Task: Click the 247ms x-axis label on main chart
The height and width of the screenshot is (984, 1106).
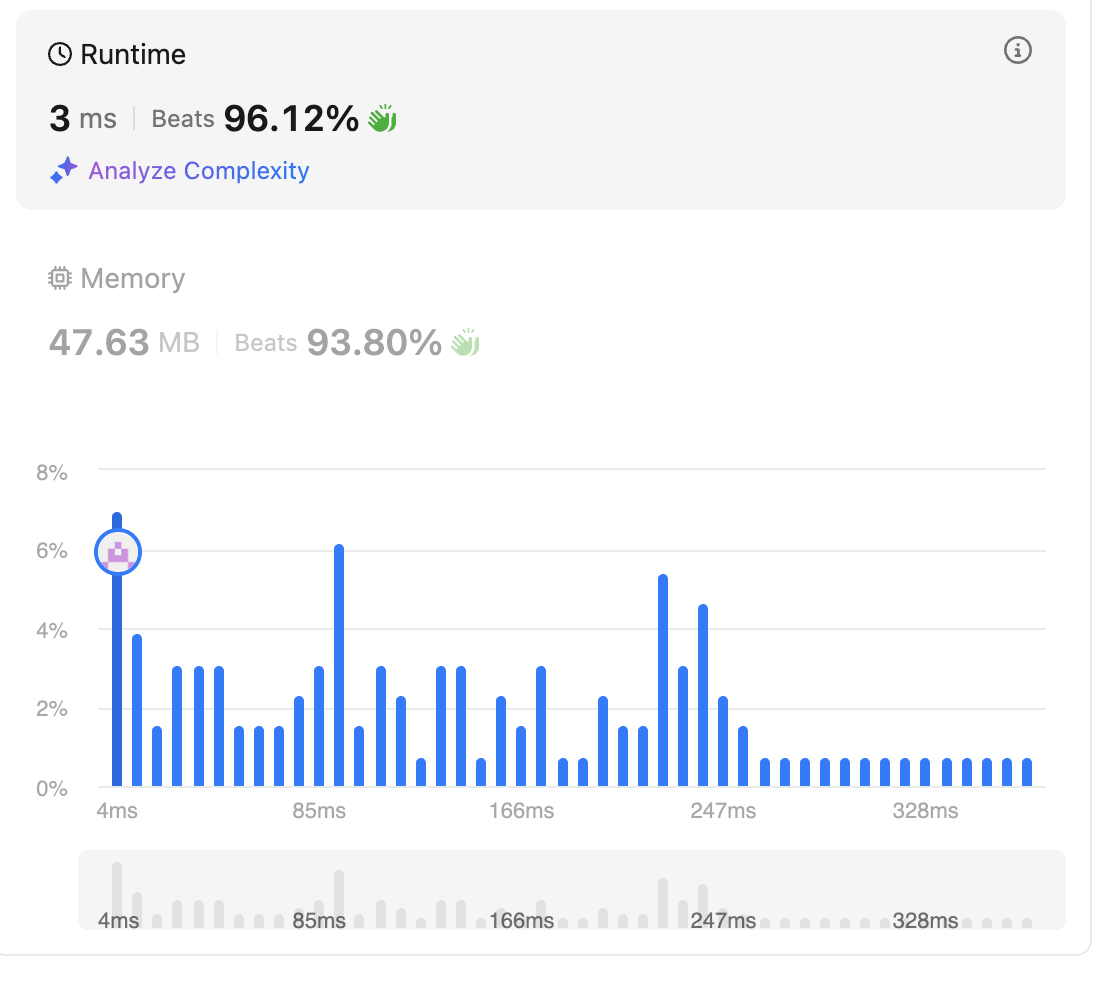Action: click(723, 810)
